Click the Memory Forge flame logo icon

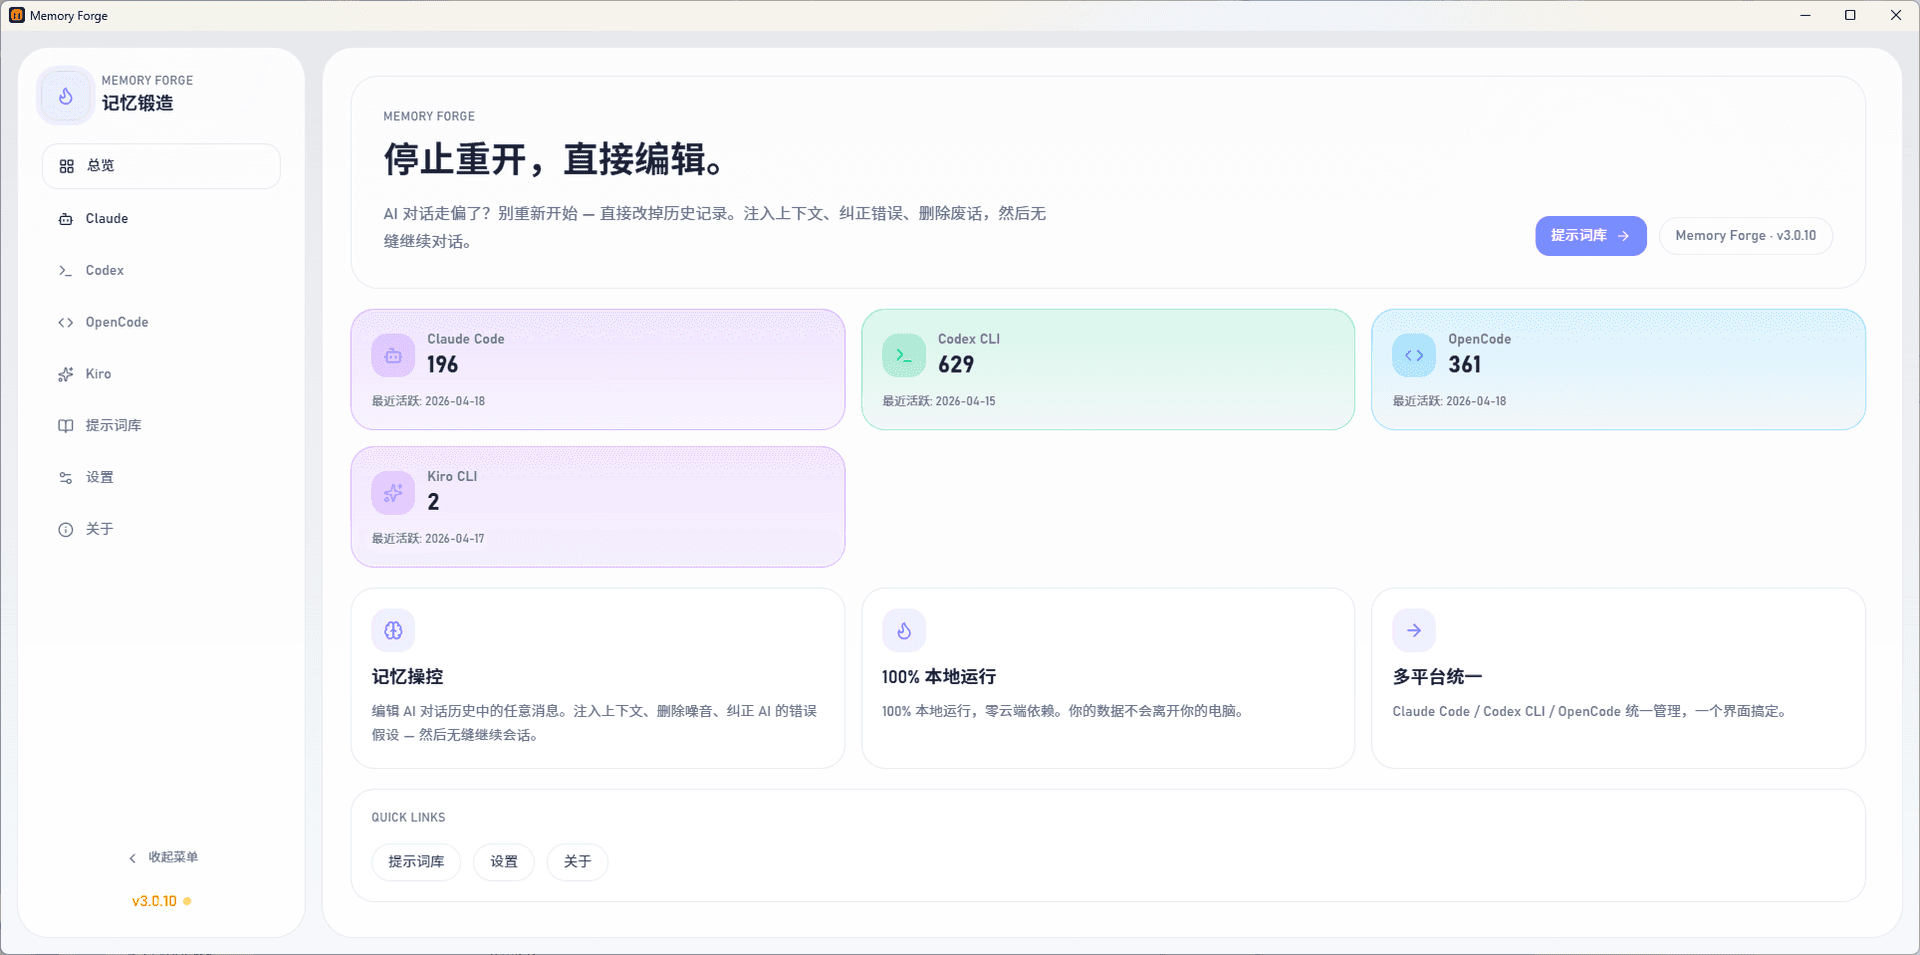[x=66, y=96]
